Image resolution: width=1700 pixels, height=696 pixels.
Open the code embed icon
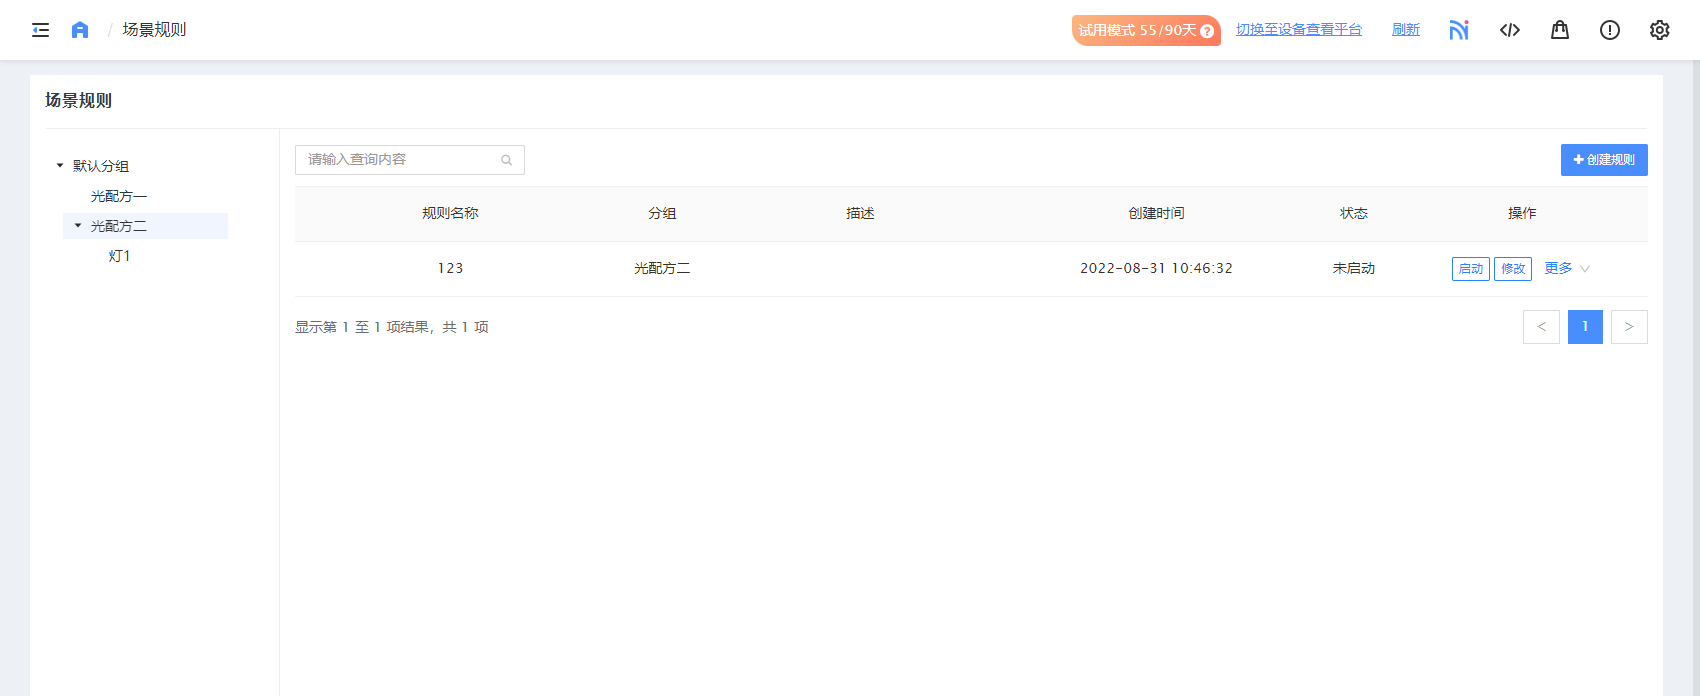(x=1510, y=30)
